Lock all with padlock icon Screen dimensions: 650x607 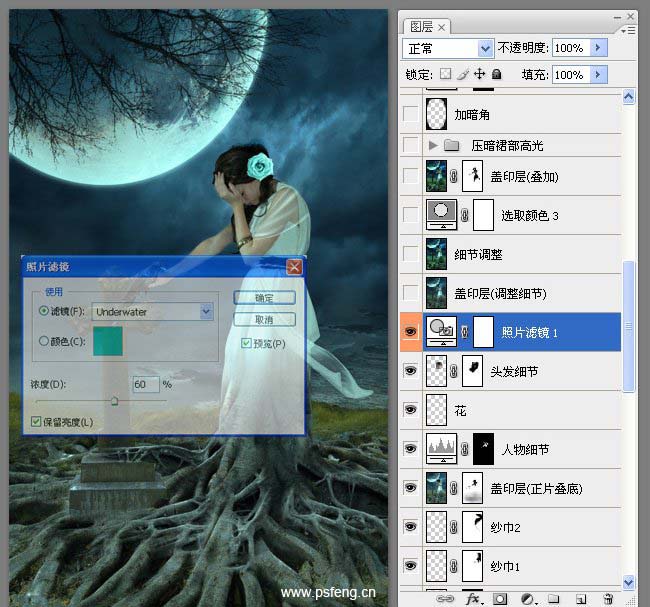point(497,74)
